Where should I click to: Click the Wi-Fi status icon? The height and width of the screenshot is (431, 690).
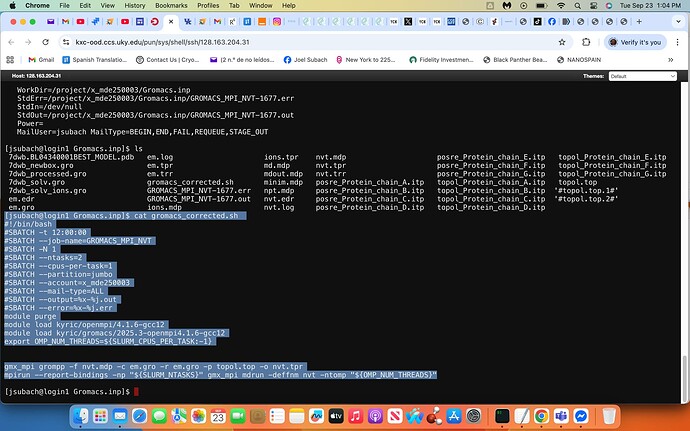[561, 6]
